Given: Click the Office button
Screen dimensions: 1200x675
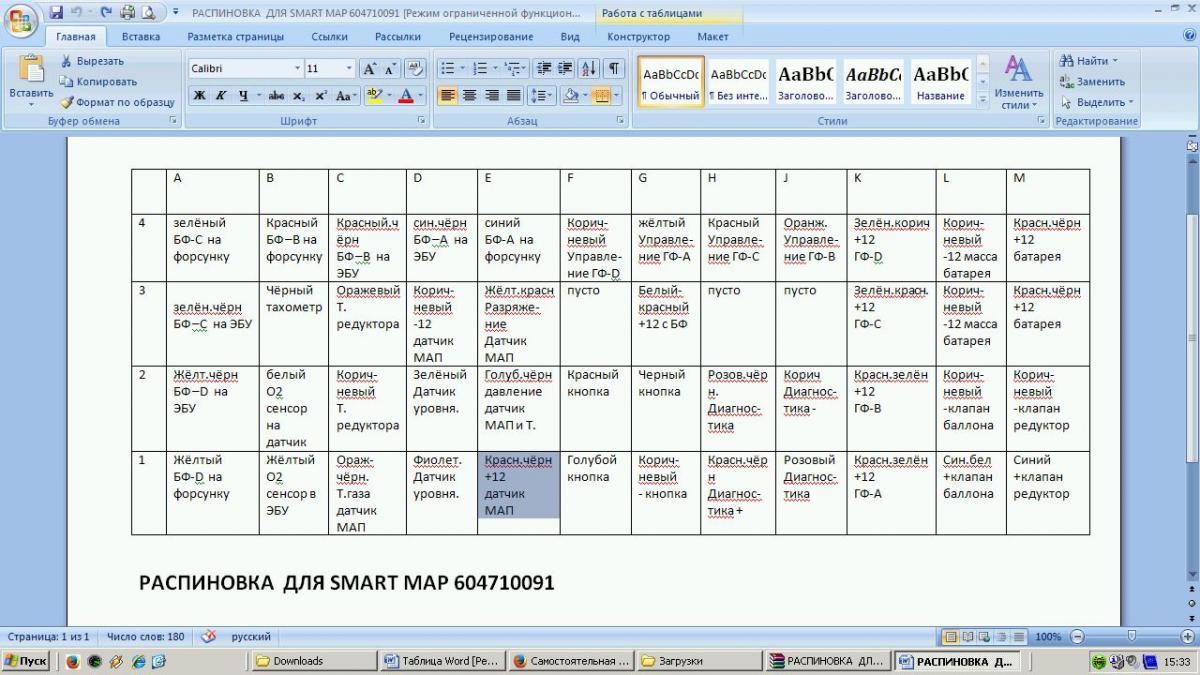Looking at the screenshot, I should pos(21,21).
